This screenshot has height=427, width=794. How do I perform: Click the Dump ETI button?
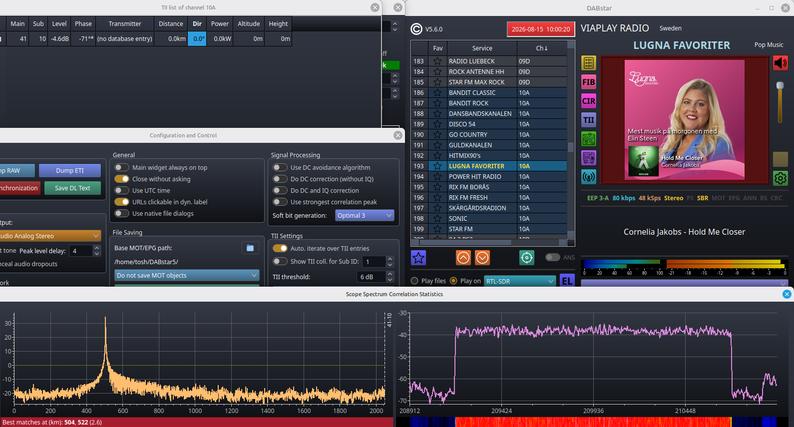70,170
